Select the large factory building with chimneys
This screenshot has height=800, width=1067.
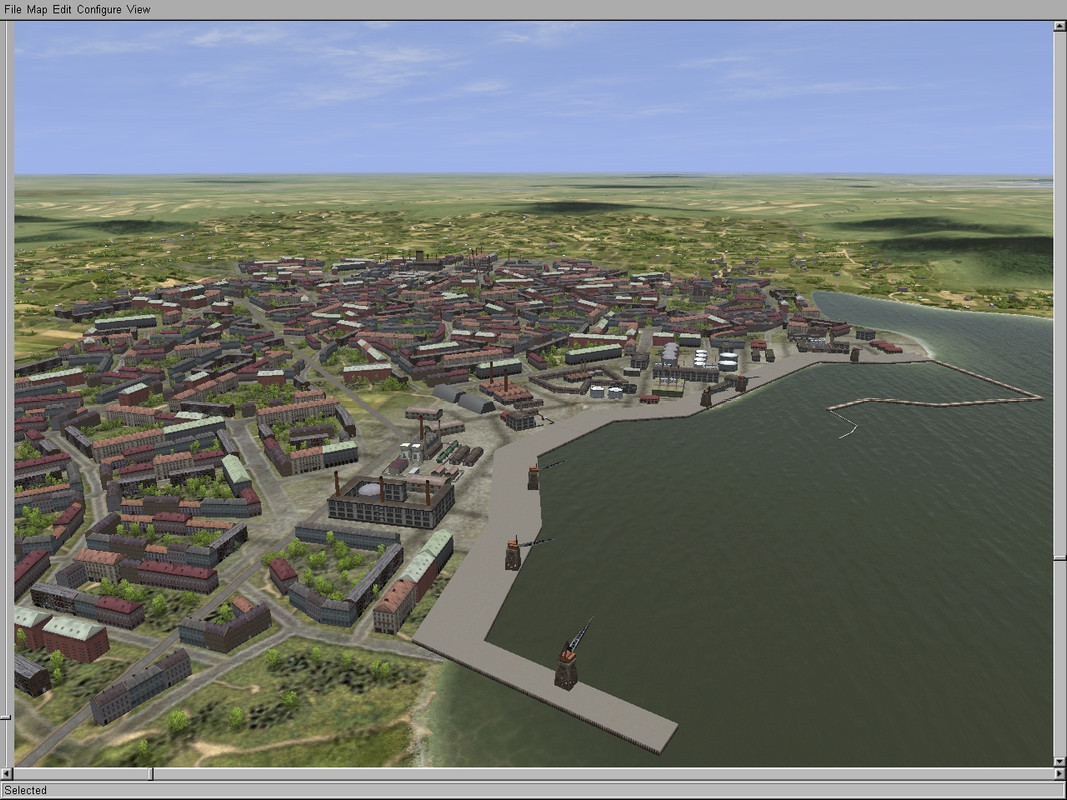click(391, 500)
